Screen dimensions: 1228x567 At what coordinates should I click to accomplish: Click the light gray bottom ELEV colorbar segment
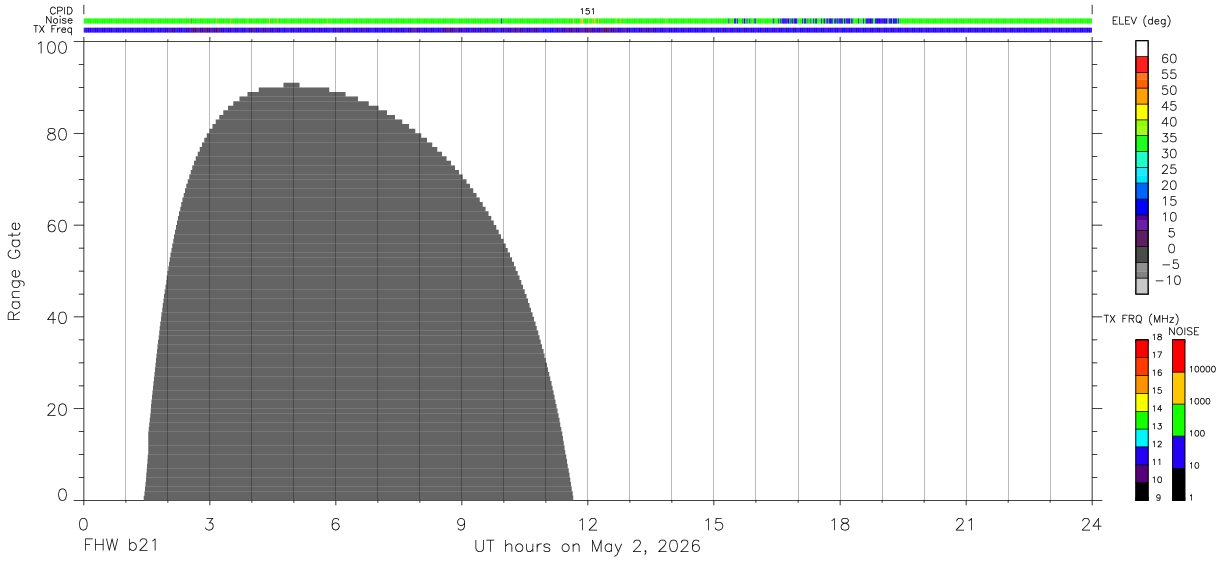click(1142, 287)
